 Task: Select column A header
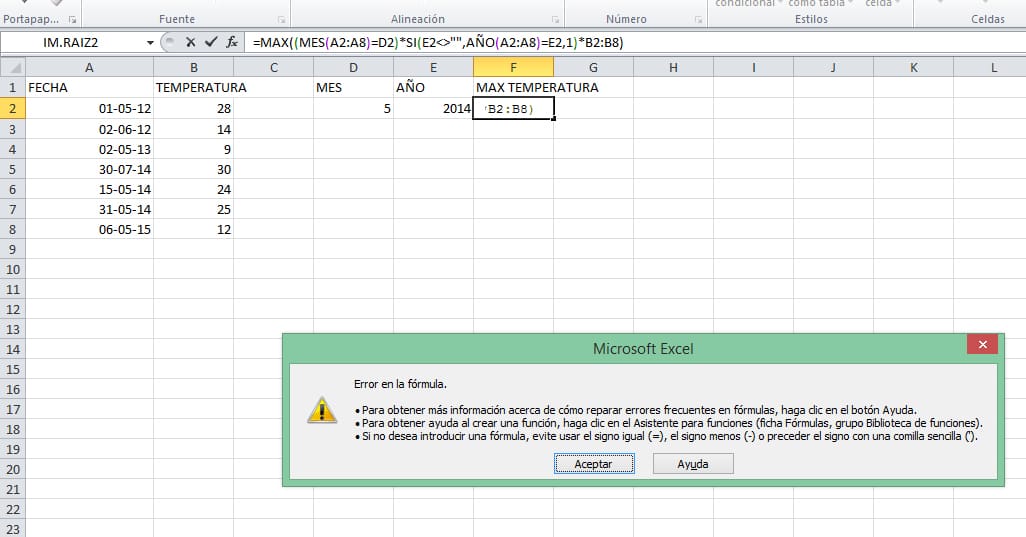pyautogui.click(x=90, y=67)
